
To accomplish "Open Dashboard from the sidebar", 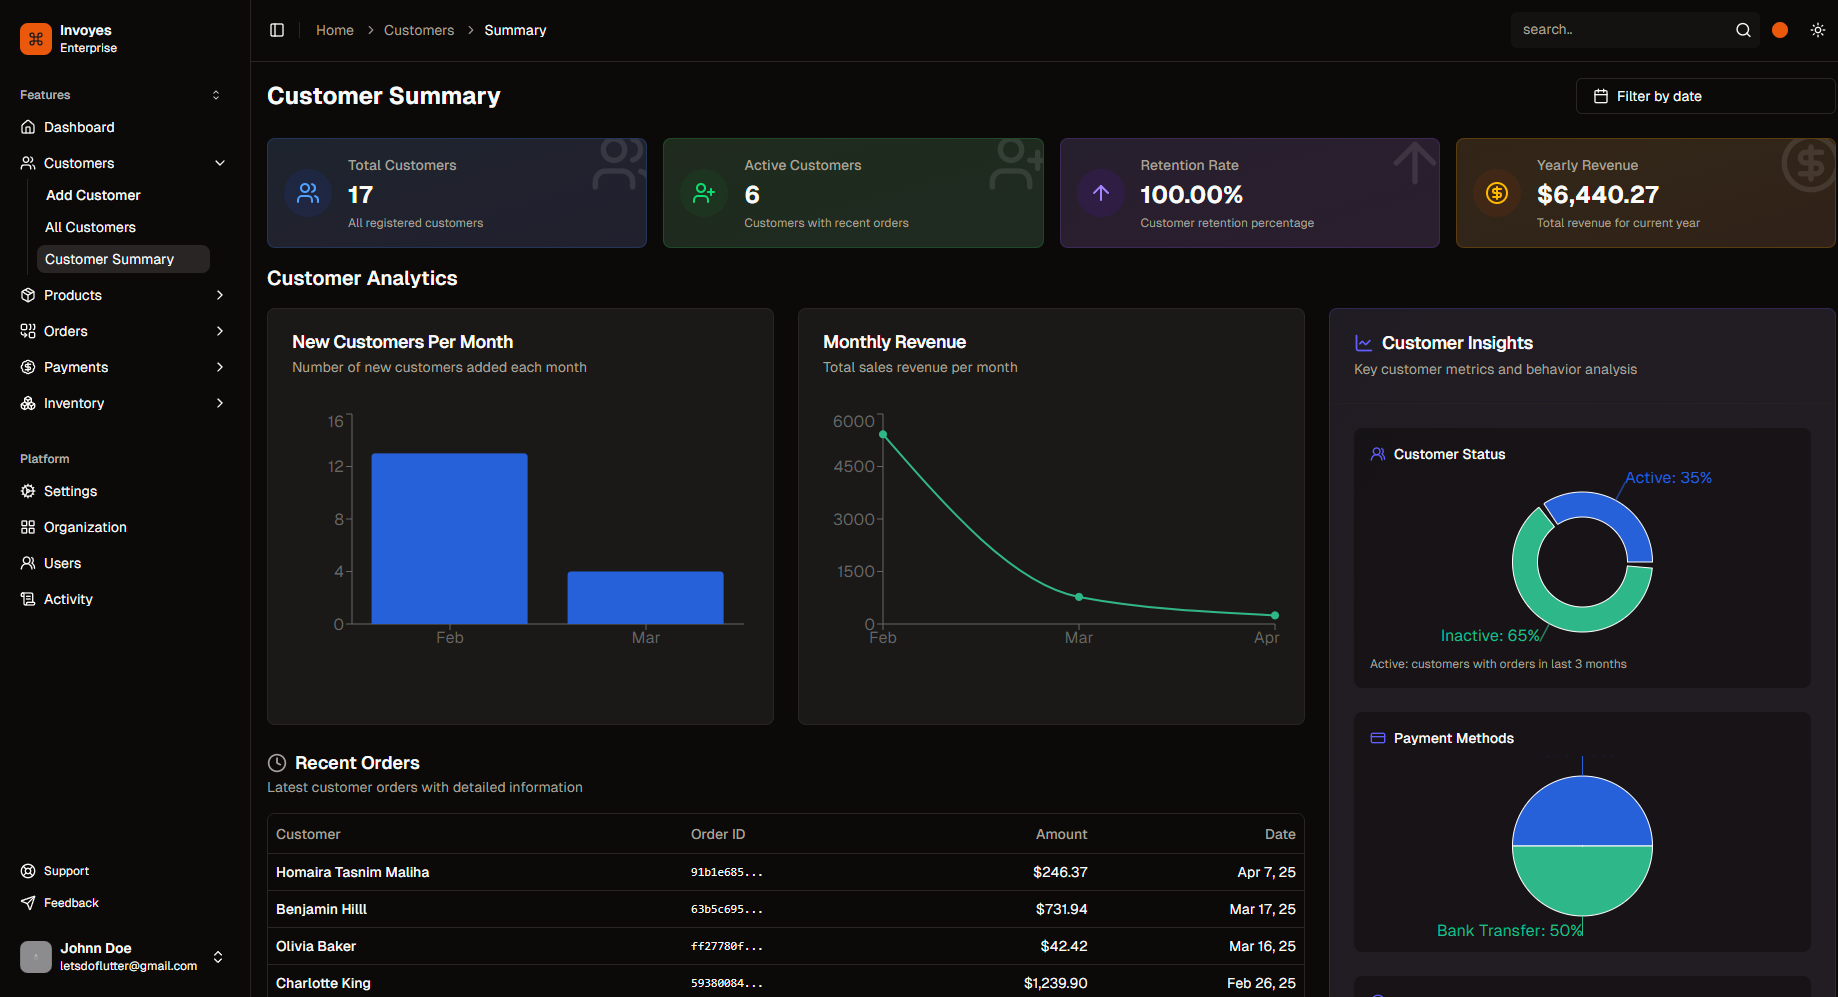I will [79, 127].
